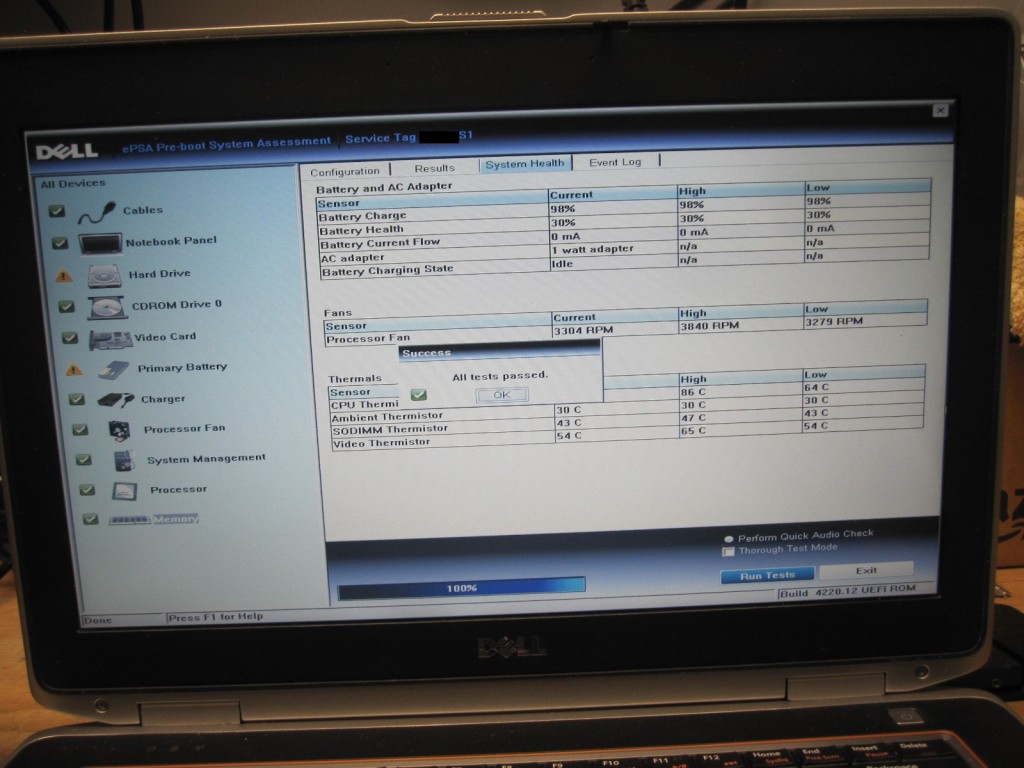Select the Processor chip icon
This screenshot has width=1024, height=768.
(124, 490)
